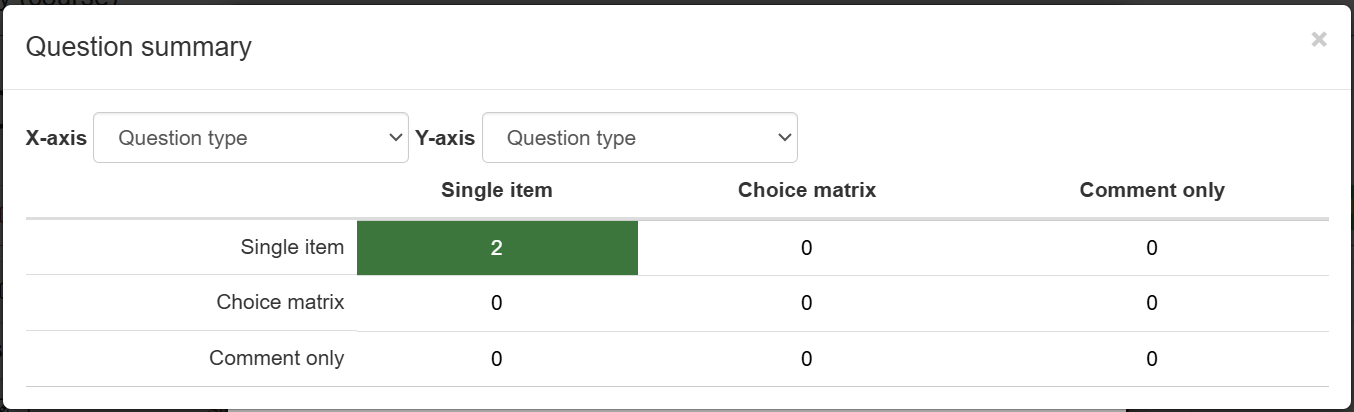Image resolution: width=1354 pixels, height=412 pixels.
Task: Click the Comment only row, Single item column cell
Action: click(x=497, y=359)
